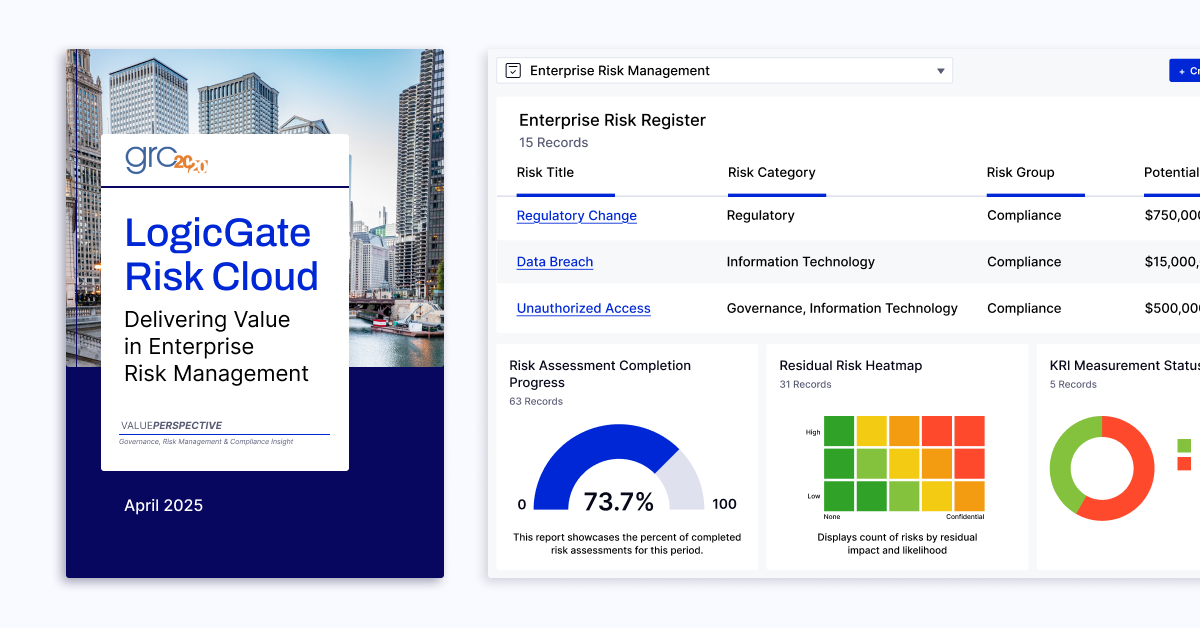The width and height of the screenshot is (1200, 628).
Task: Click the 15 Records count text
Action: pyautogui.click(x=554, y=143)
